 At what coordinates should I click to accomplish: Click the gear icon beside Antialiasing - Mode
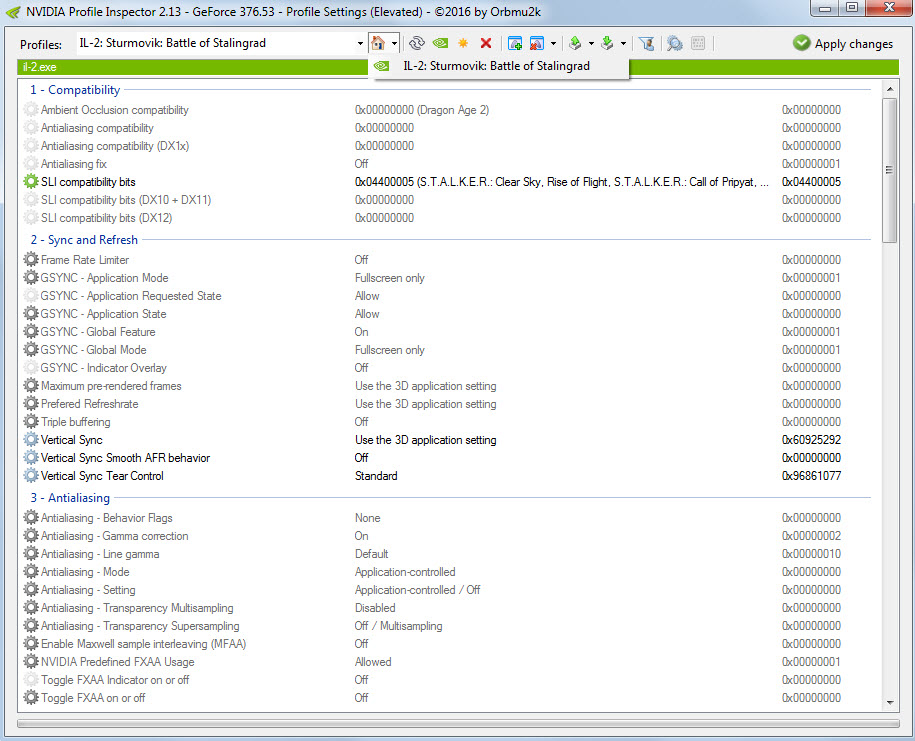pyautogui.click(x=31, y=571)
